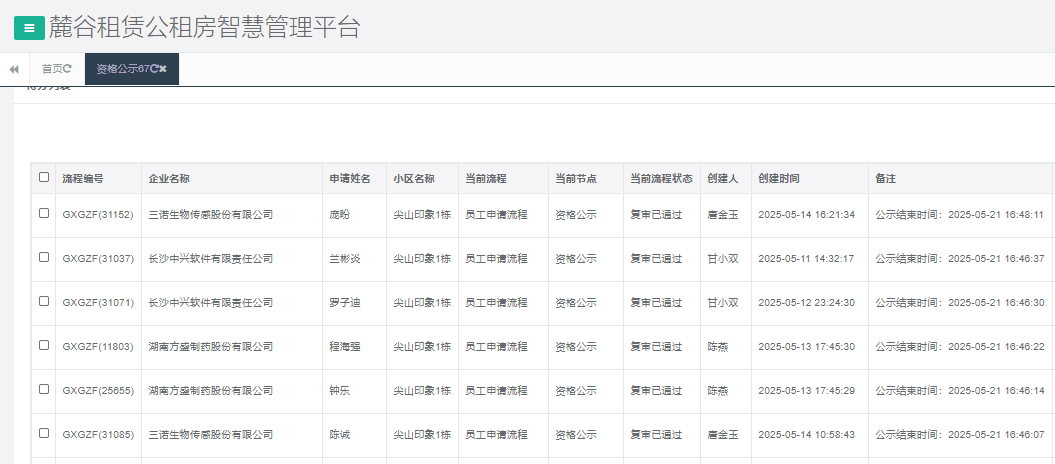Click 三诺生物传感股份有限公司 in row GXGZF(31152)
Screen dimensions: 1055x464
[x=211, y=215]
